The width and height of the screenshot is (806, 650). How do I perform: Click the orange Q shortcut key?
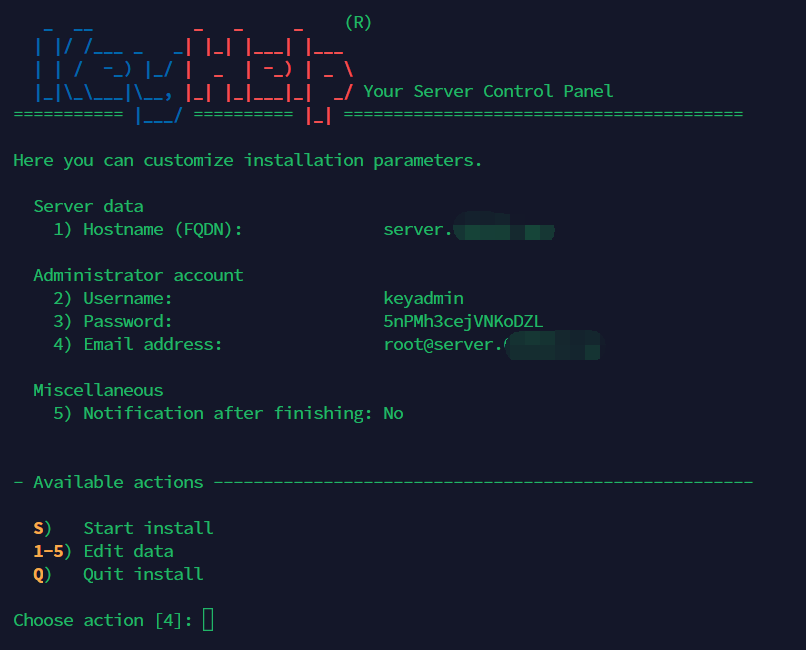tap(38, 574)
